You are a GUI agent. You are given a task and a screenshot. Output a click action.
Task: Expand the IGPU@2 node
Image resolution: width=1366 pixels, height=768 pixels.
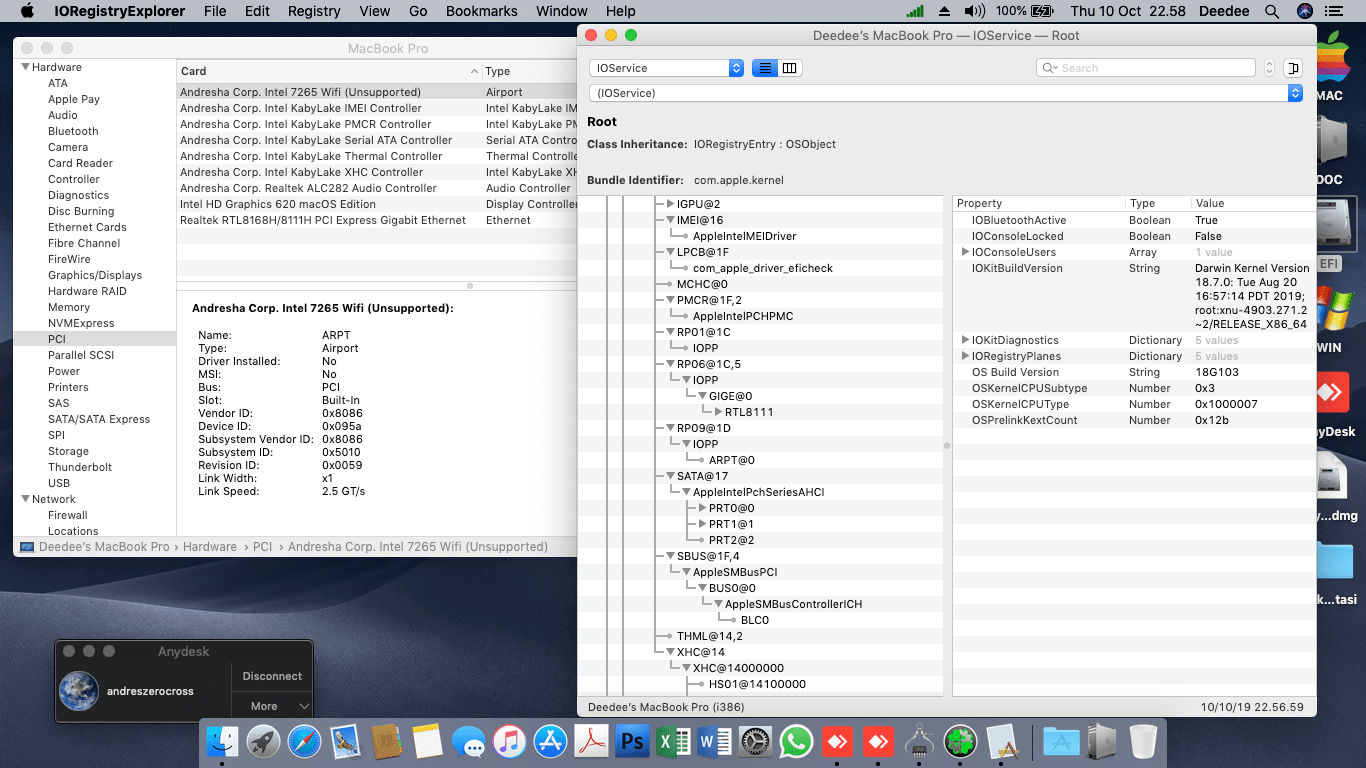[671, 204]
